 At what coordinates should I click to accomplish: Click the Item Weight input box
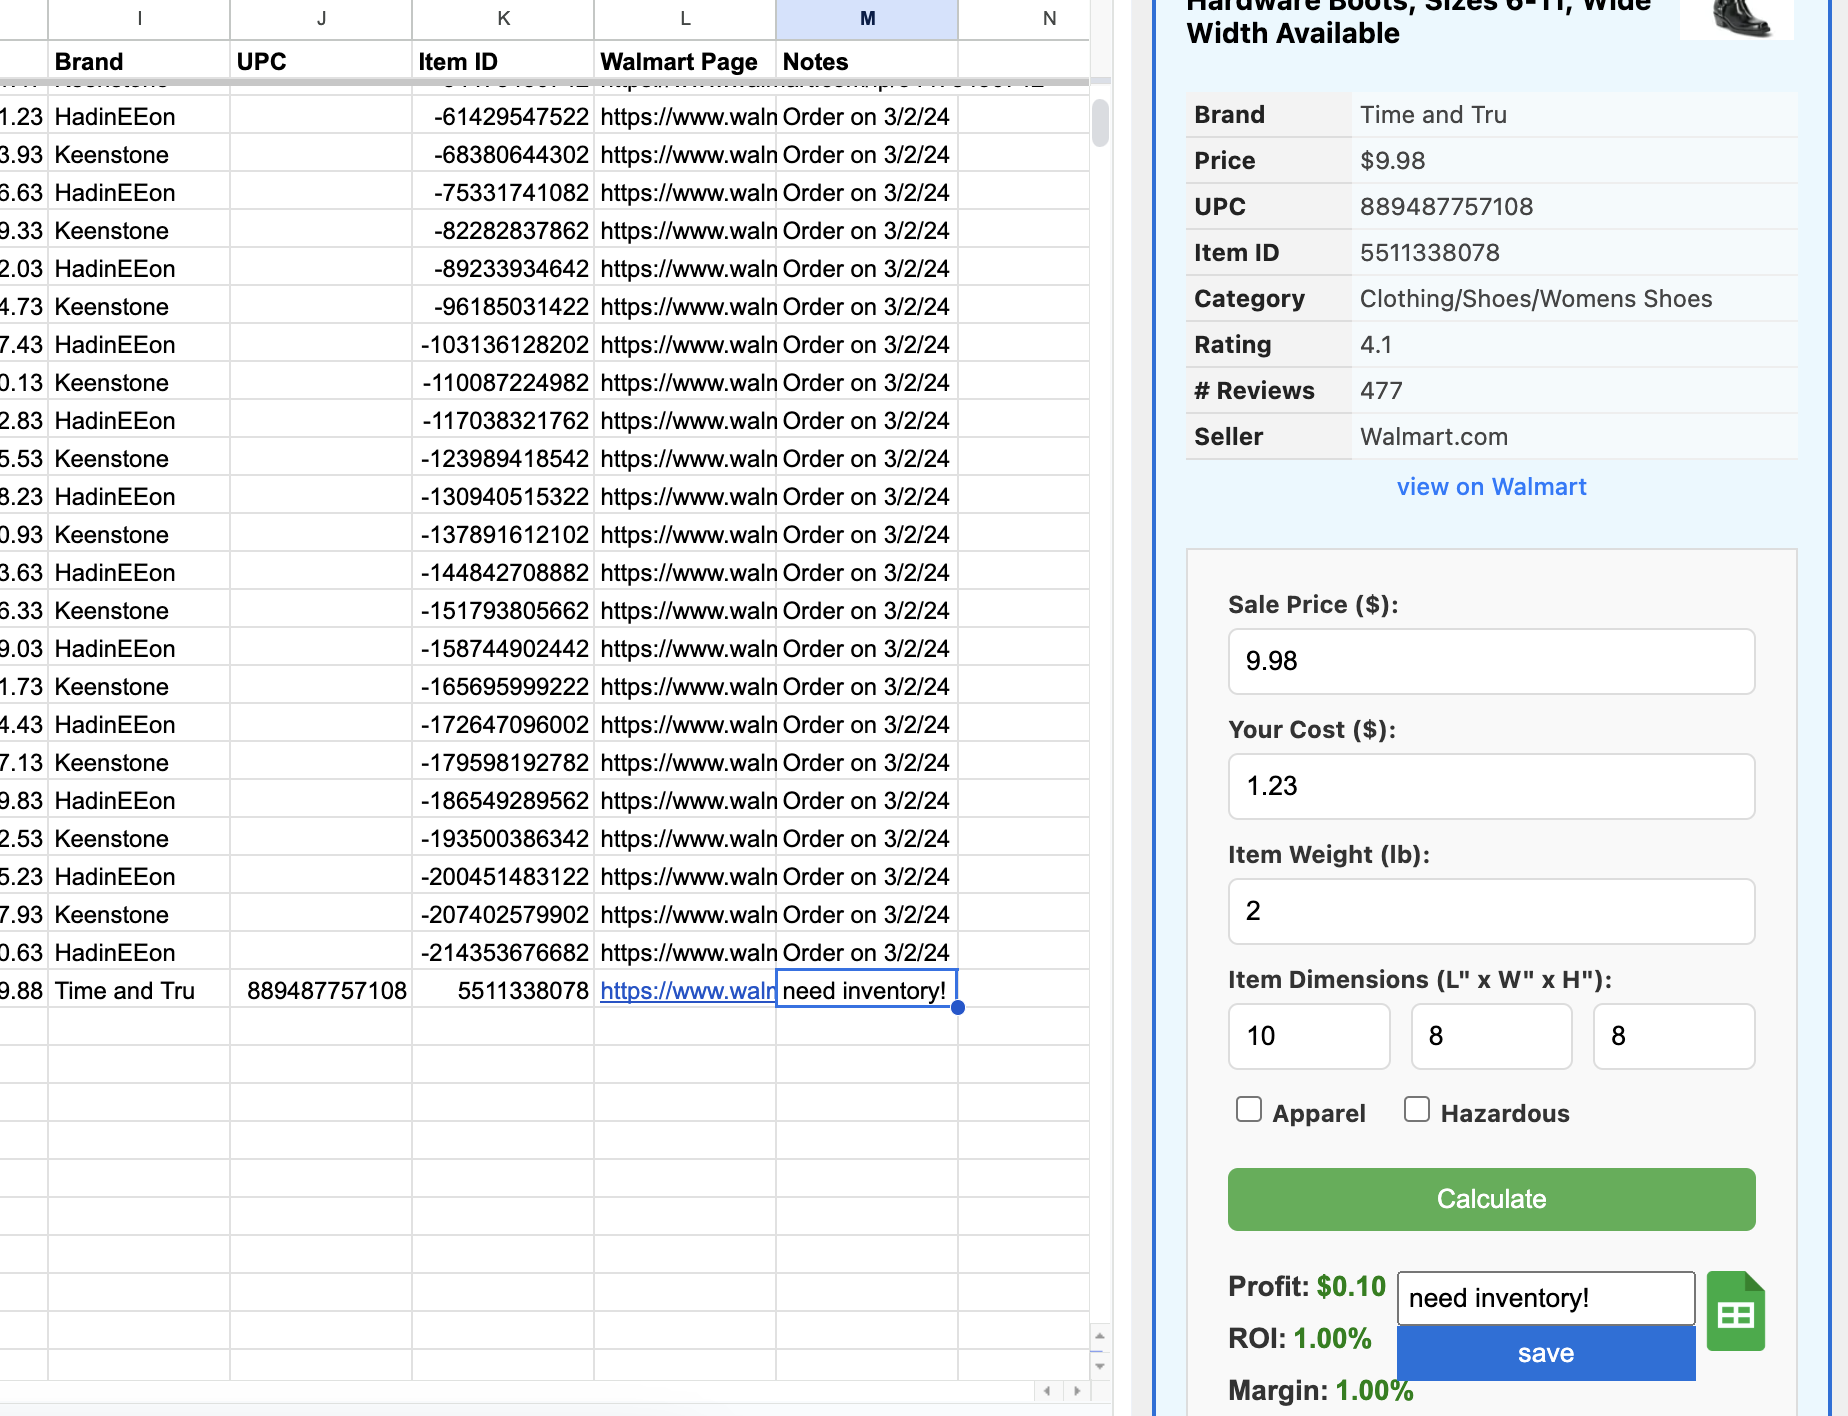[1491, 911]
